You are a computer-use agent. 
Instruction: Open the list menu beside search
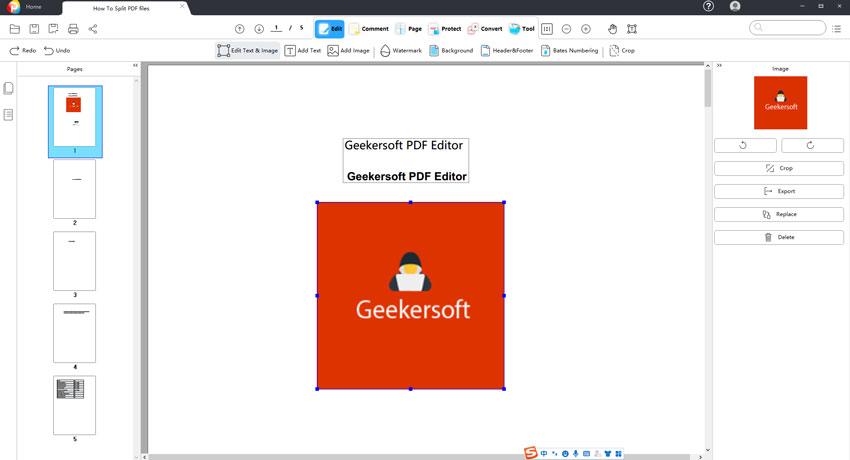836,29
